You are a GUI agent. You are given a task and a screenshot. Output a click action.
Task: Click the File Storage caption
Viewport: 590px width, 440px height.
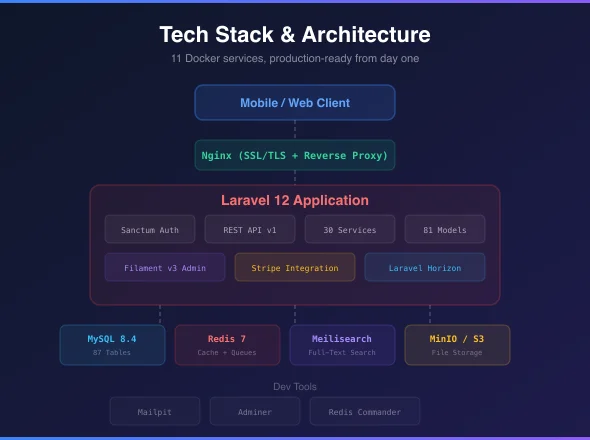pos(457,352)
